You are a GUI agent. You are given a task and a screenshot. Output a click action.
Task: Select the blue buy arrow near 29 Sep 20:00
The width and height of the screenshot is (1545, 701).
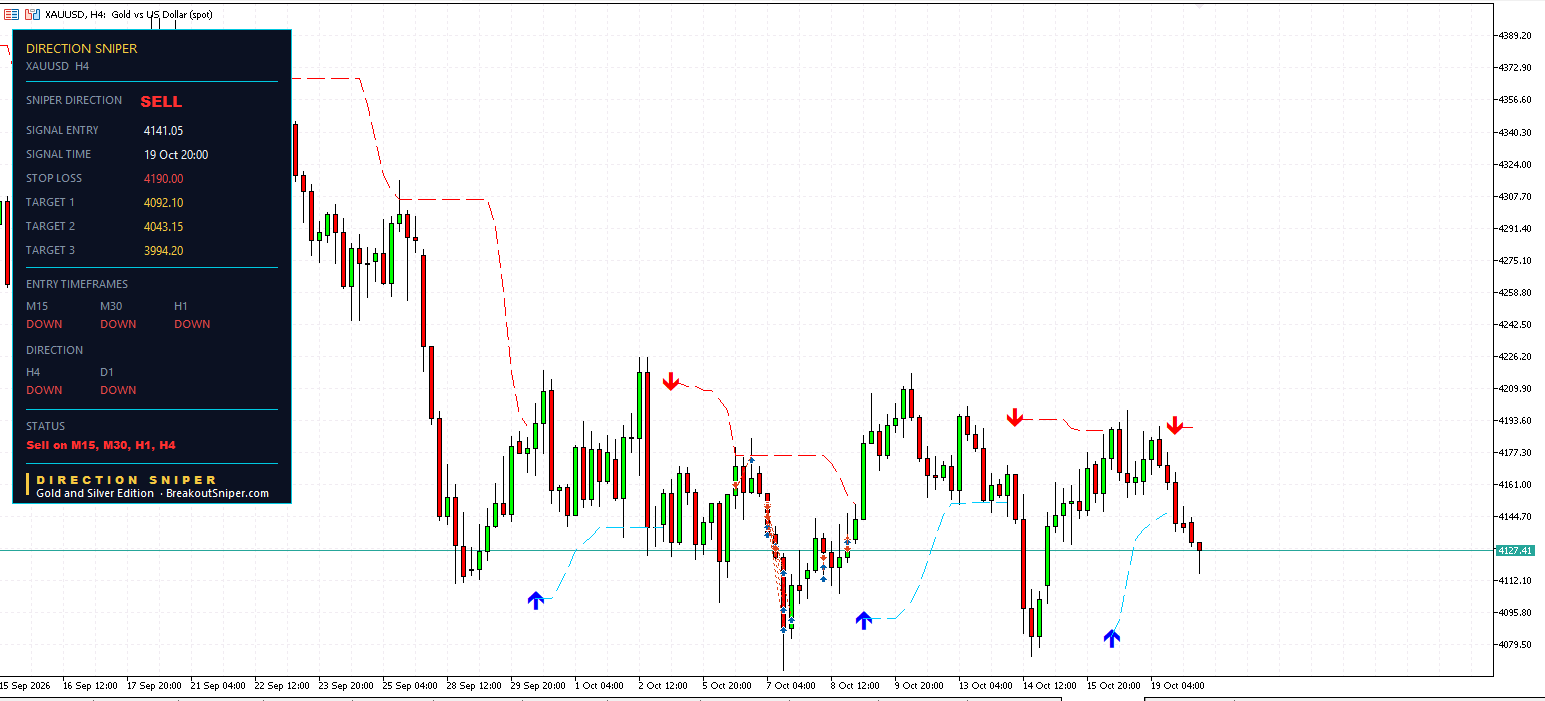(536, 600)
